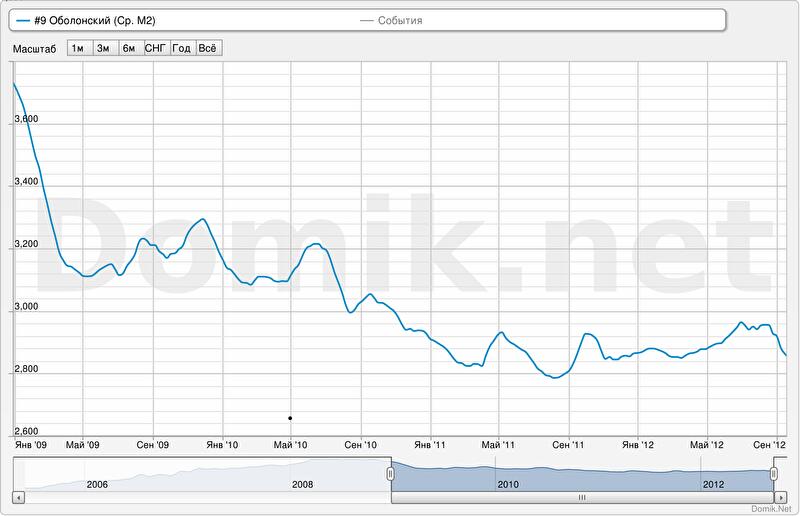This screenshot has width=800, height=516.
Task: Click the empty scrollbar track left of thumb
Action: tap(200, 496)
